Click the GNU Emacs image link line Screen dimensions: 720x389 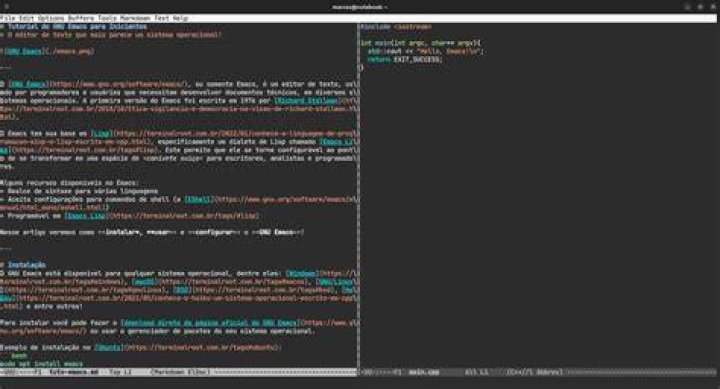[47, 51]
